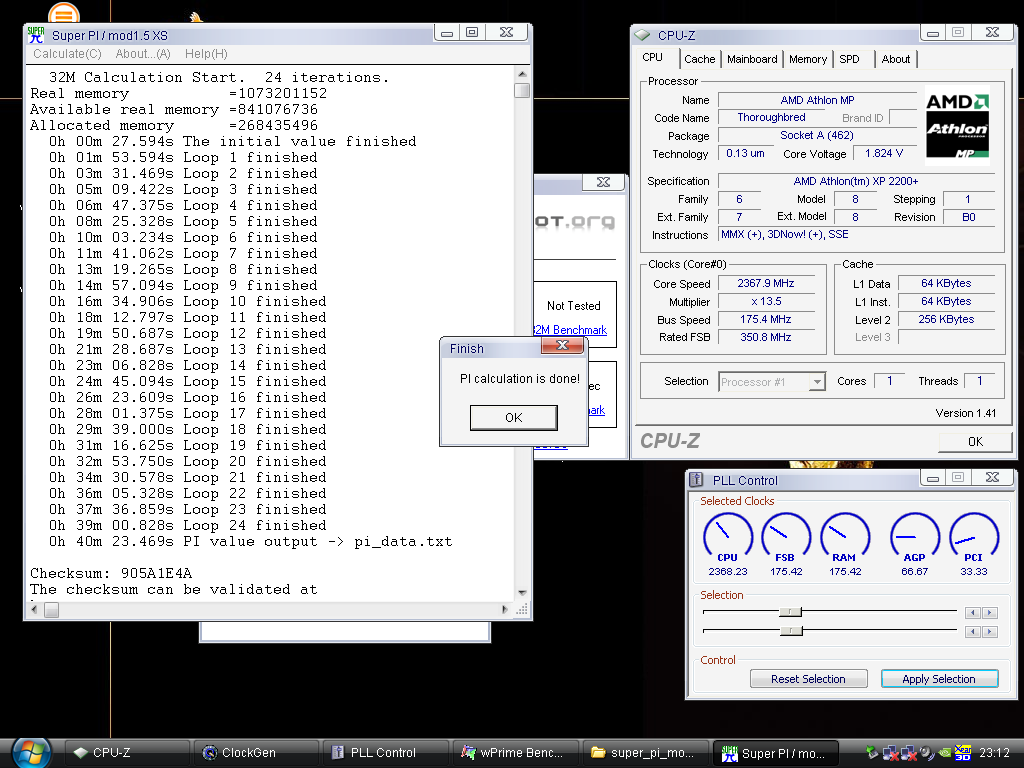1024x768 pixels.
Task: Open the About...(A) menu in Super PI
Action: pyautogui.click(x=143, y=54)
